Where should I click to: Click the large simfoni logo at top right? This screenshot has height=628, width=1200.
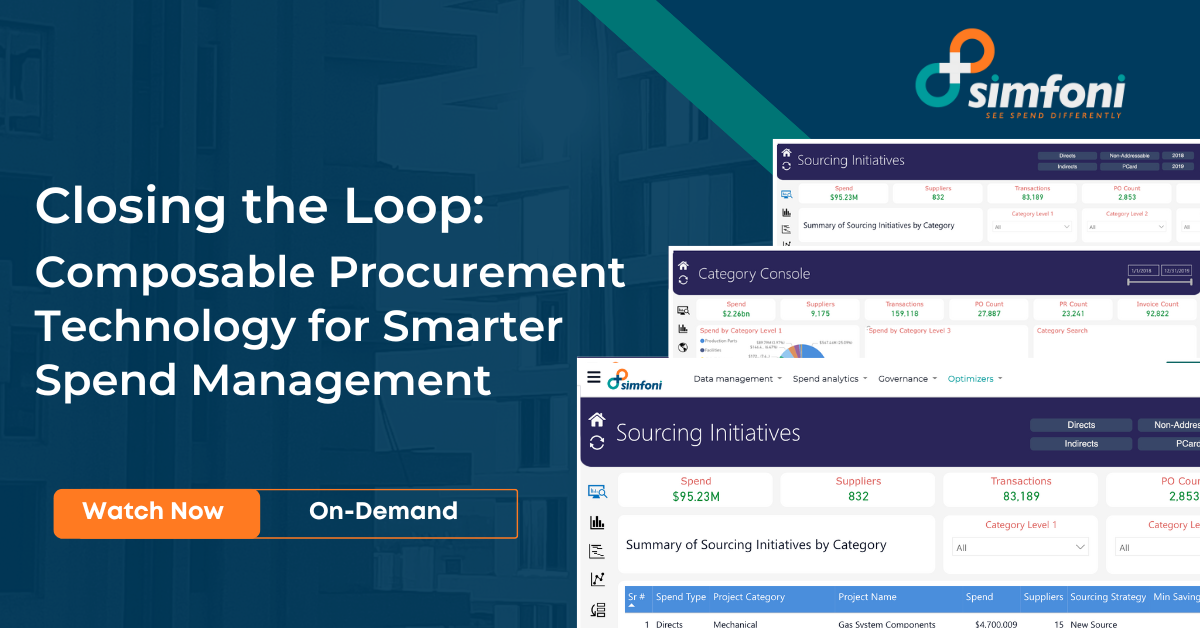pos(1019,77)
